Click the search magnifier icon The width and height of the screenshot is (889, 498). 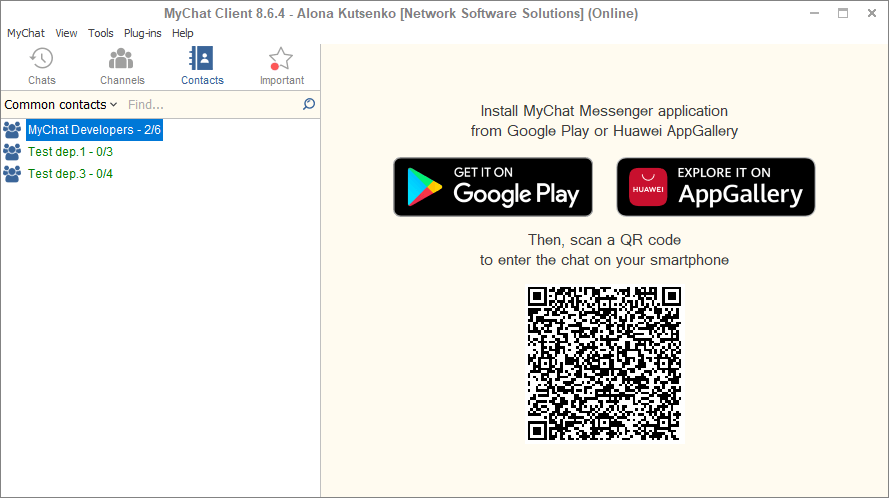308,104
